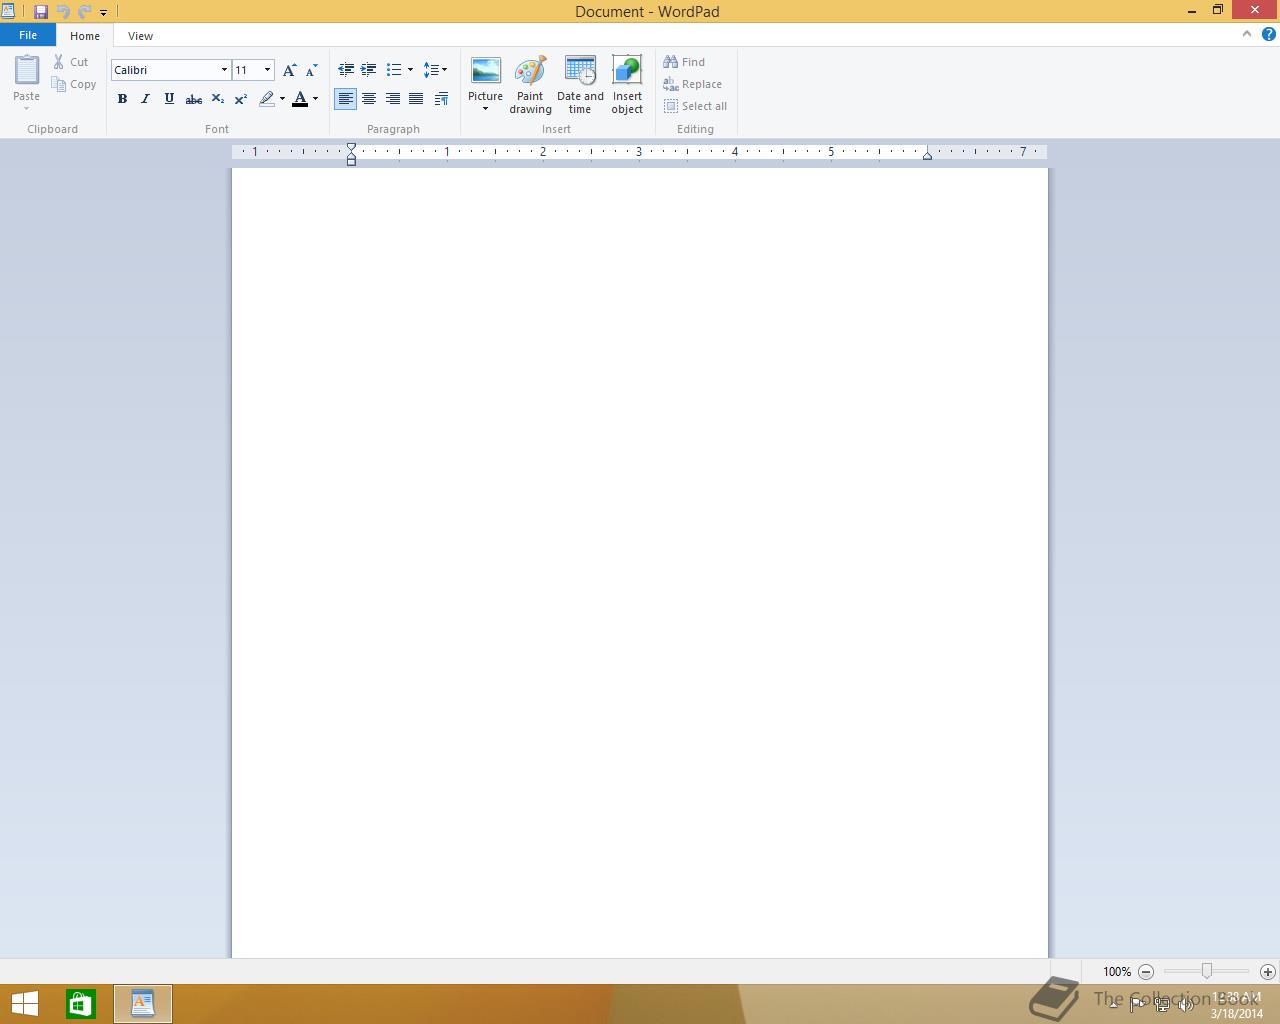Click into the Calibri font name field

tap(164, 70)
